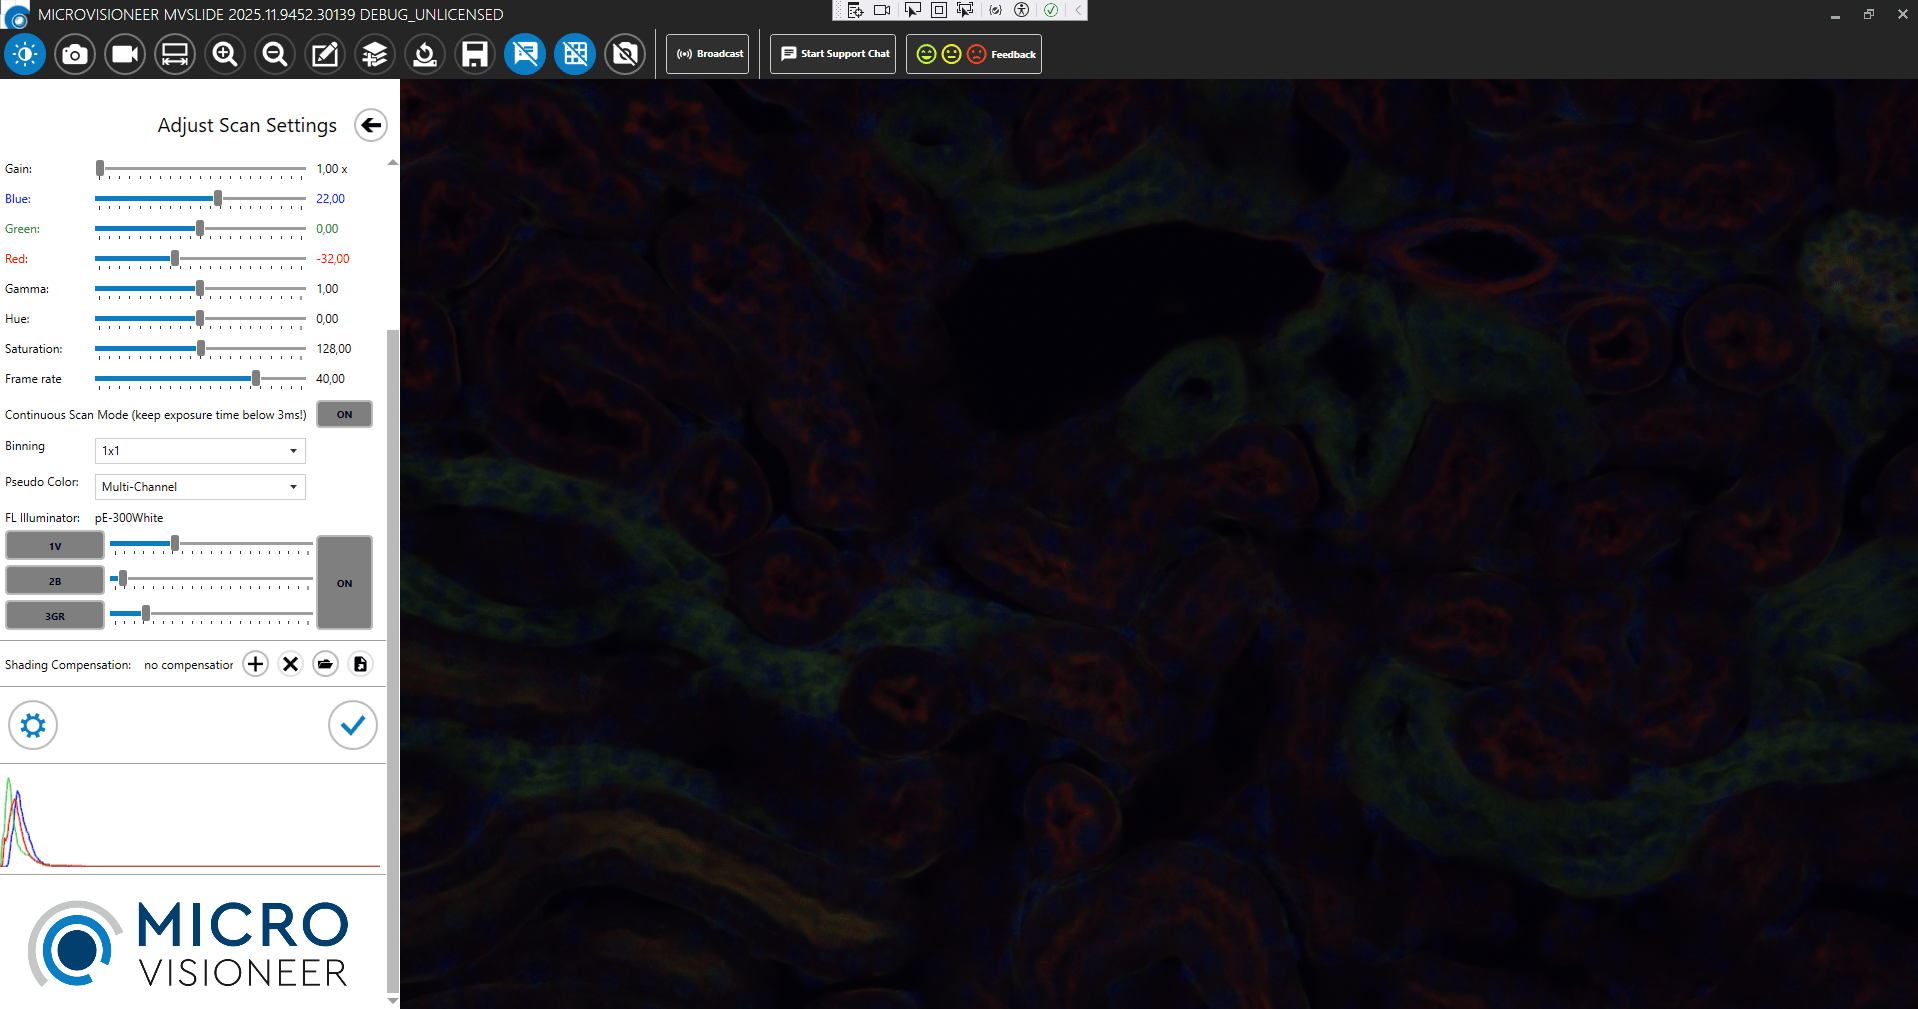Select the Zoom Out magnifier tool
The image size is (1918, 1009).
274,54
